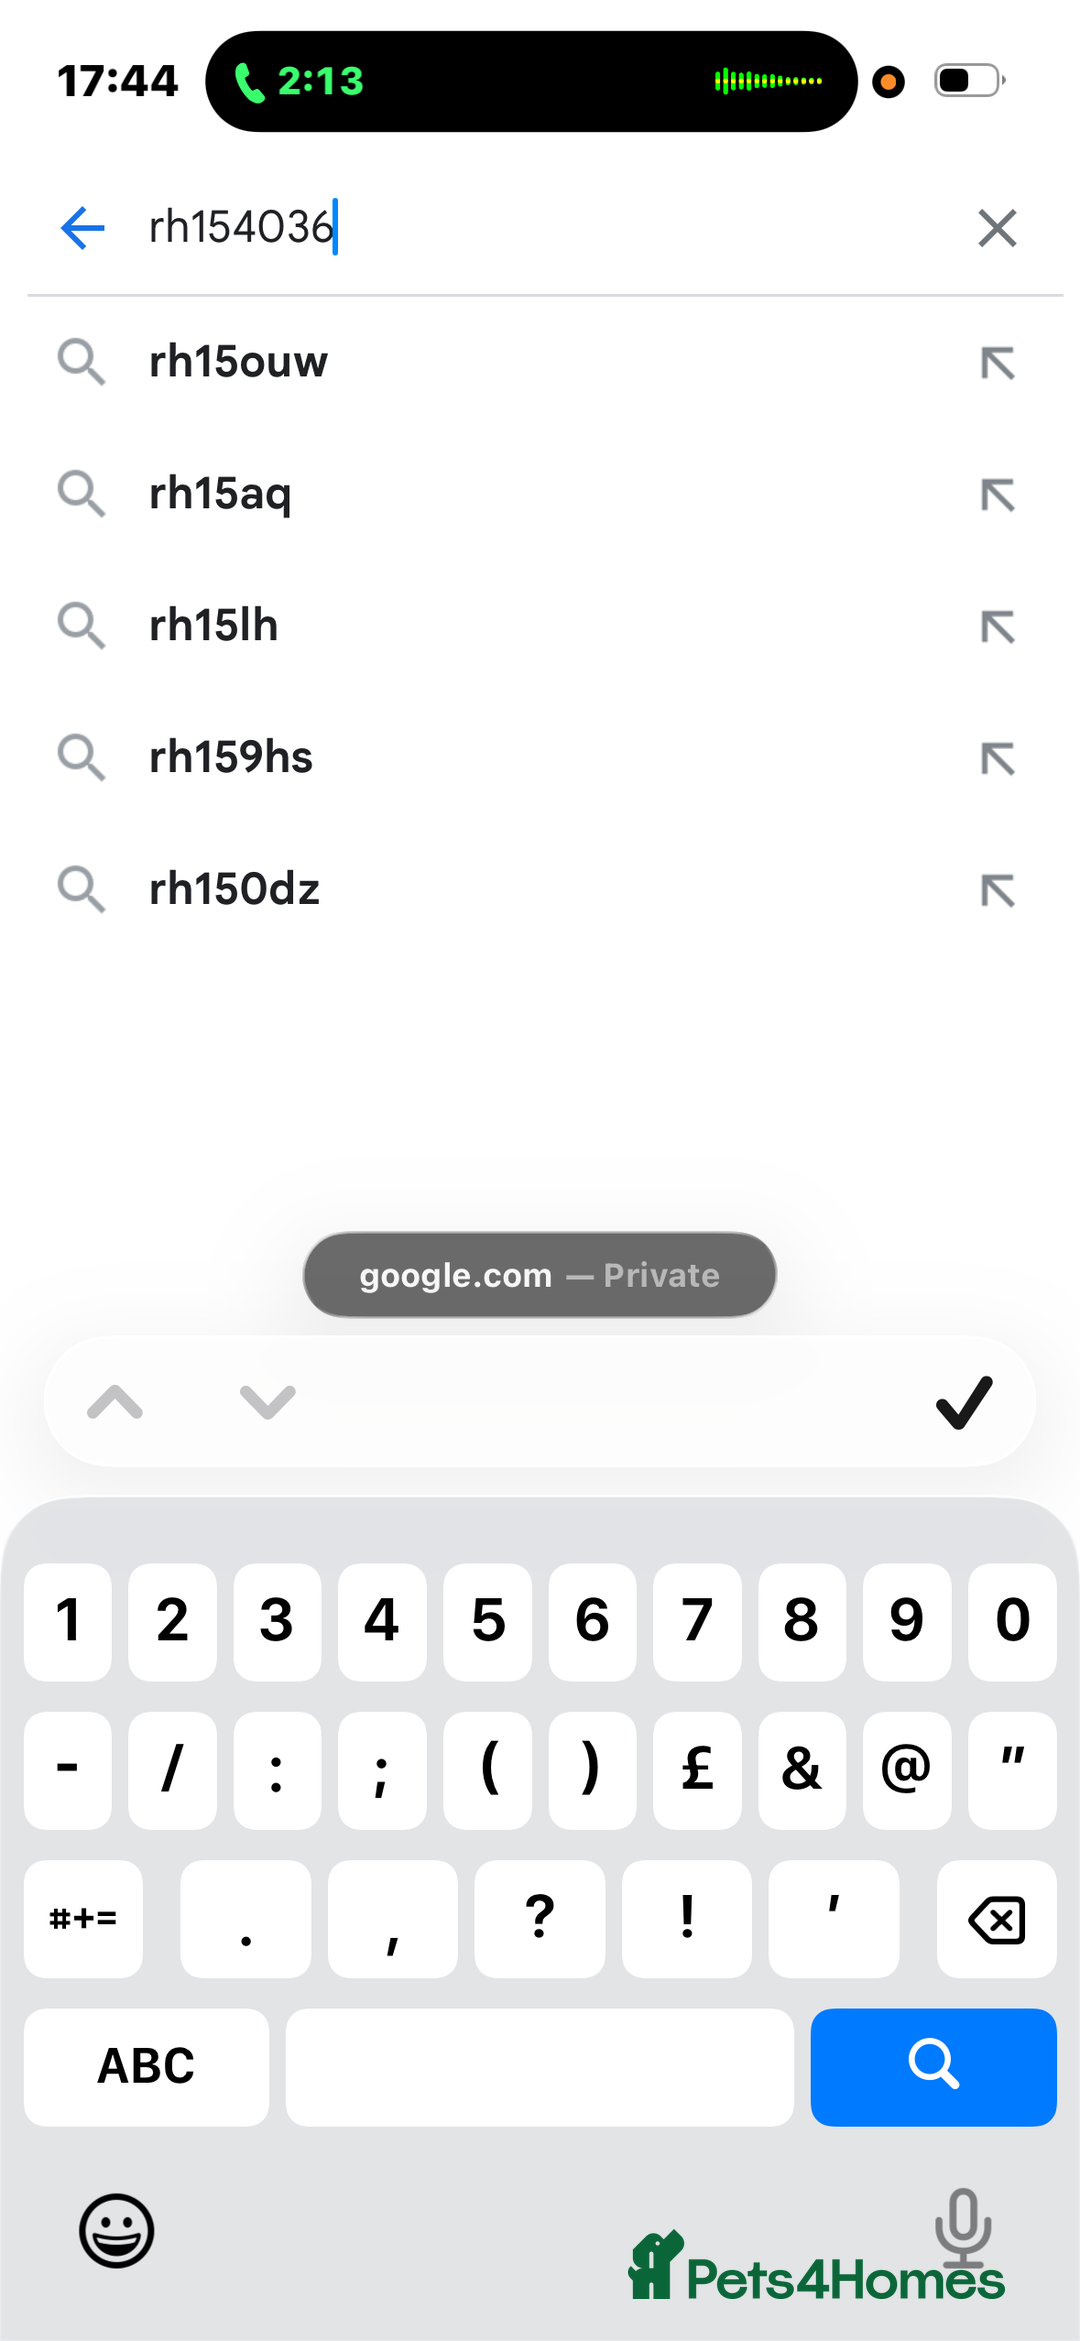Screen dimensions: 1080x2341
Task: Tap the microphone dictation icon
Action: pyautogui.click(x=962, y=2225)
